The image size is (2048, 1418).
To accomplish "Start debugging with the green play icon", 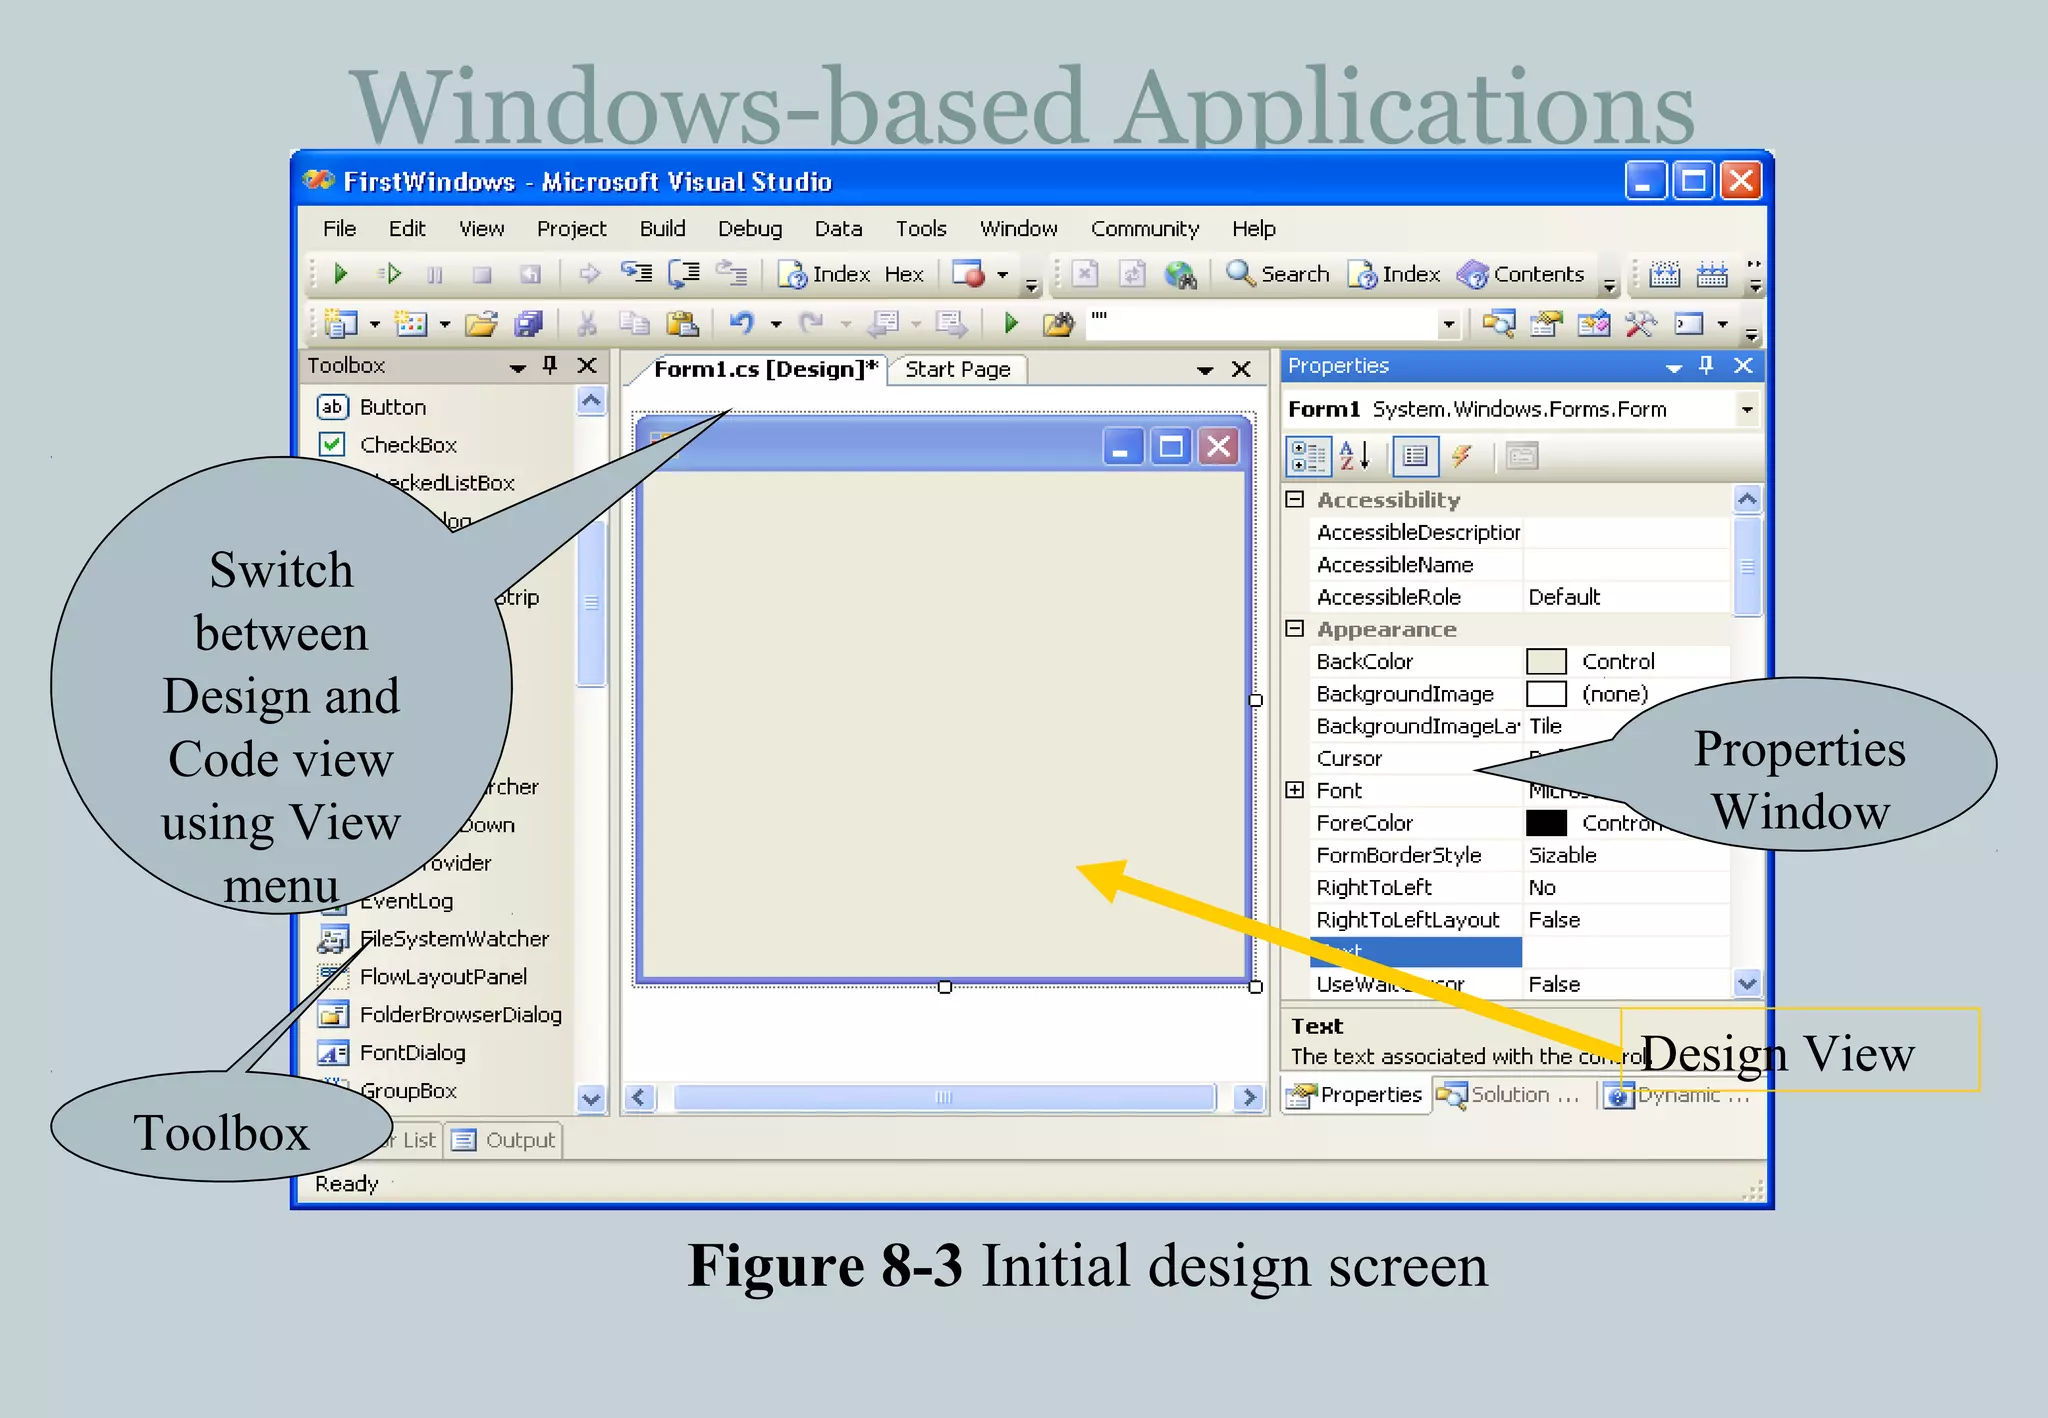I will [x=339, y=273].
